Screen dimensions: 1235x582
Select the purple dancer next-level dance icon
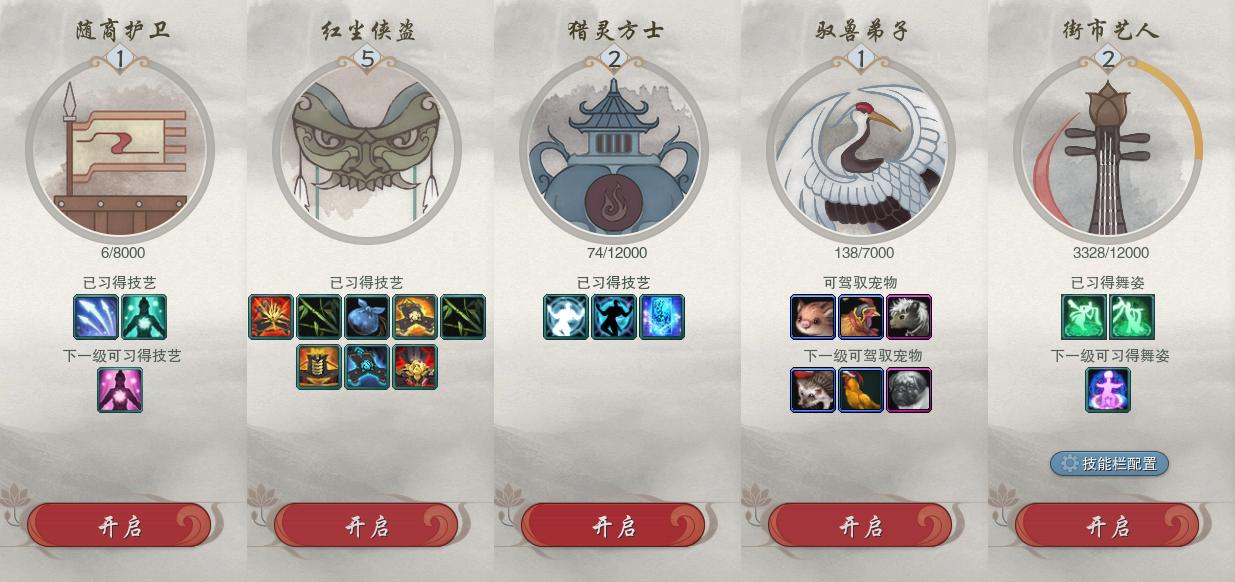tap(1108, 390)
